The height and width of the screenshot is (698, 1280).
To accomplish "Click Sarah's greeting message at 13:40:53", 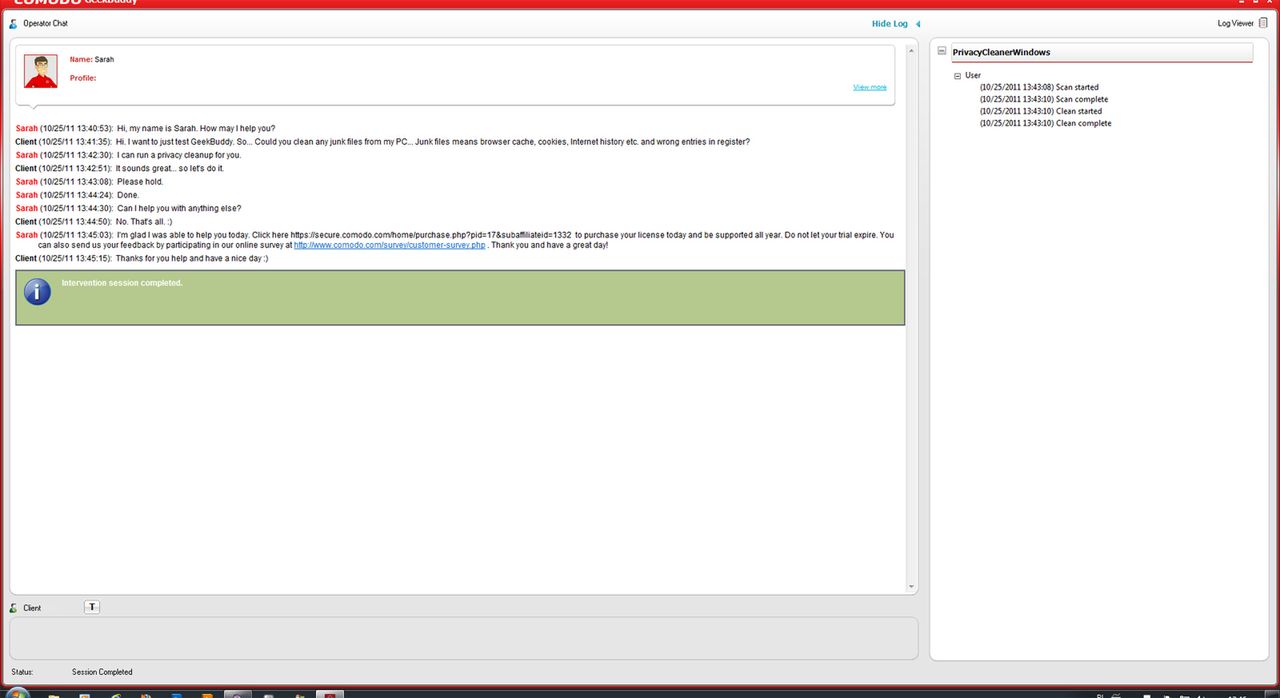I will [x=145, y=129].
